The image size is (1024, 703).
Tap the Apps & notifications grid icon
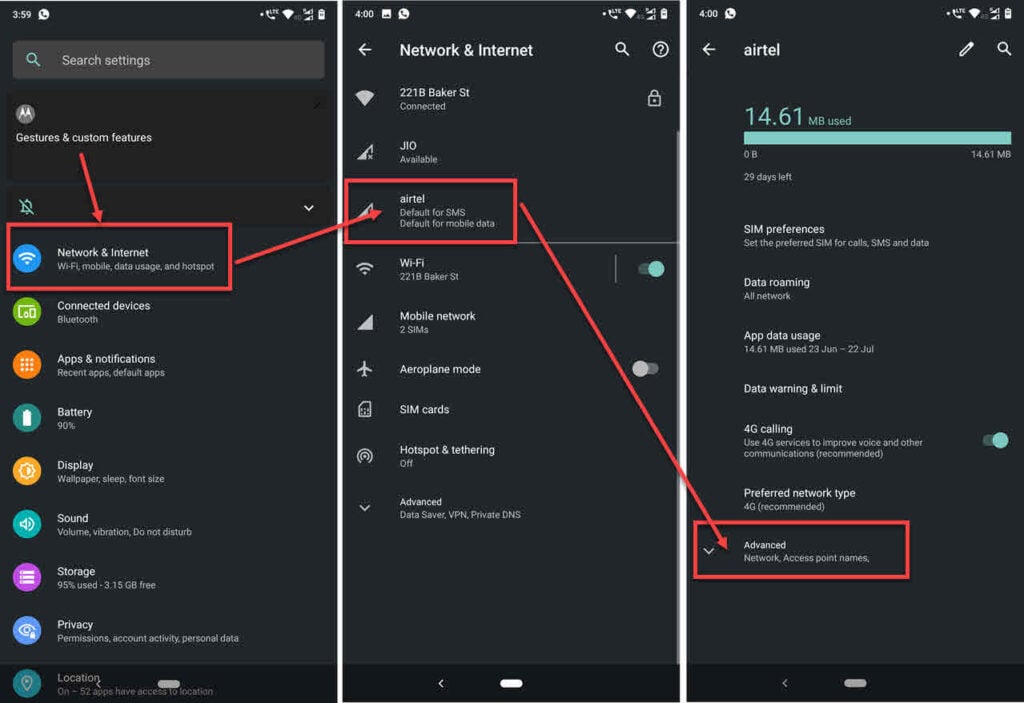point(27,365)
